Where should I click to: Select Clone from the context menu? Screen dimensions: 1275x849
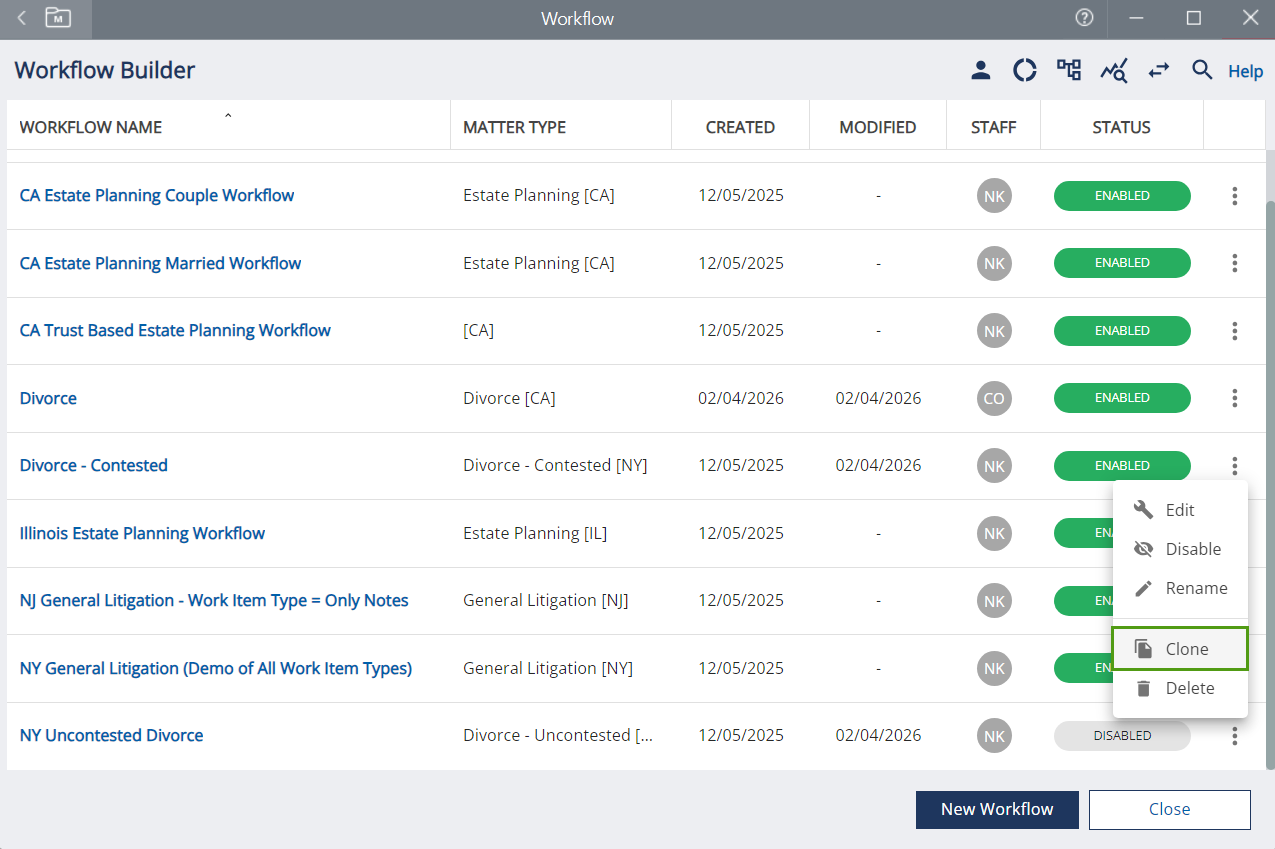[x=1180, y=649]
